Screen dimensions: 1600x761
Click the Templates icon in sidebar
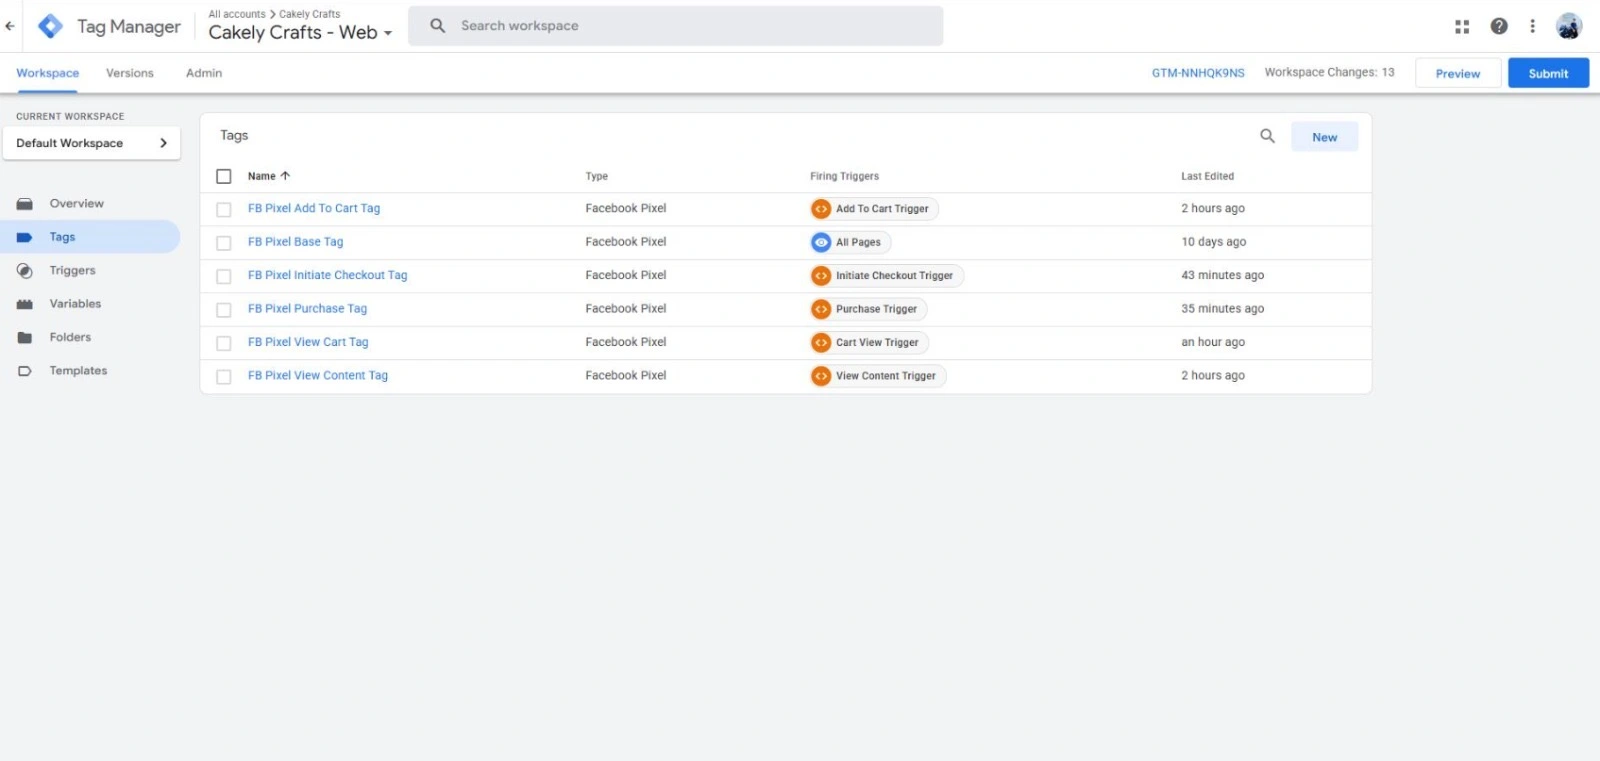(25, 371)
